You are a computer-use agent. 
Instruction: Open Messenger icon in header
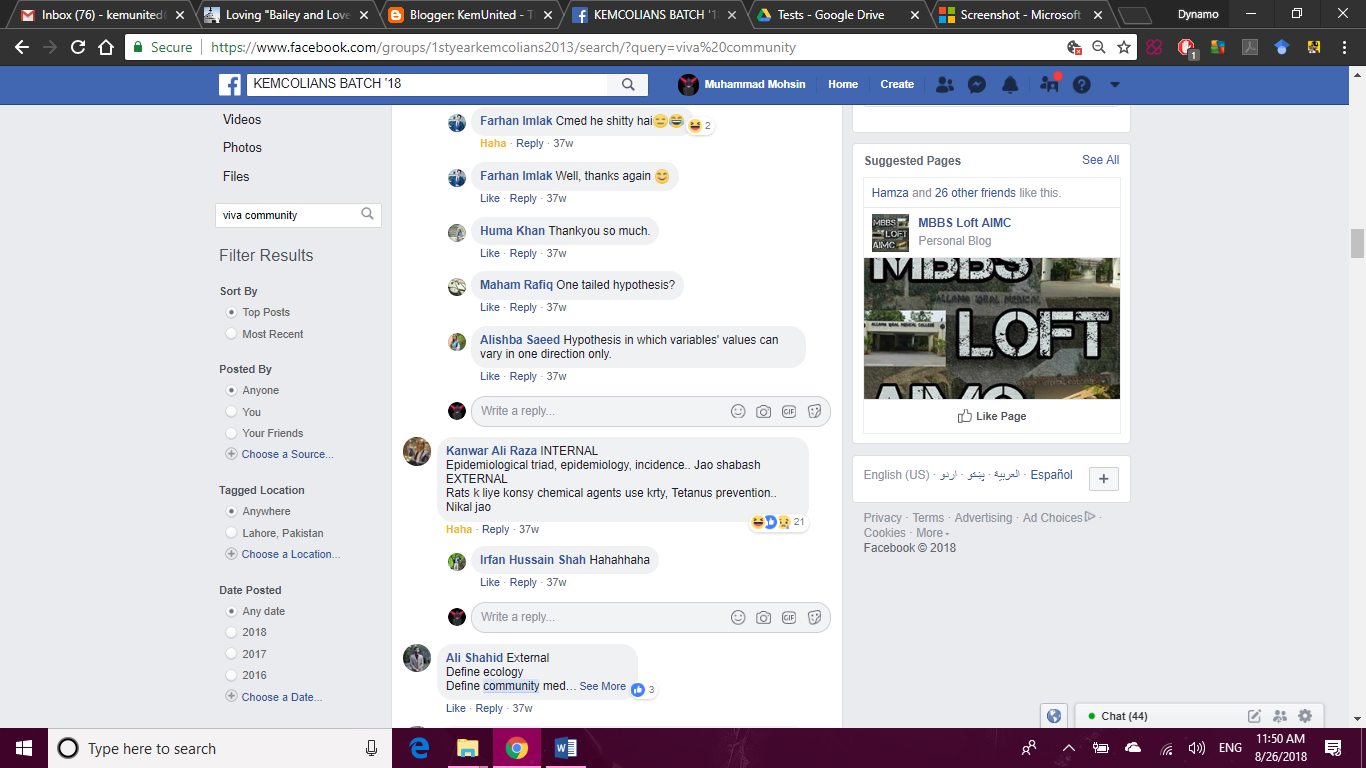click(977, 84)
